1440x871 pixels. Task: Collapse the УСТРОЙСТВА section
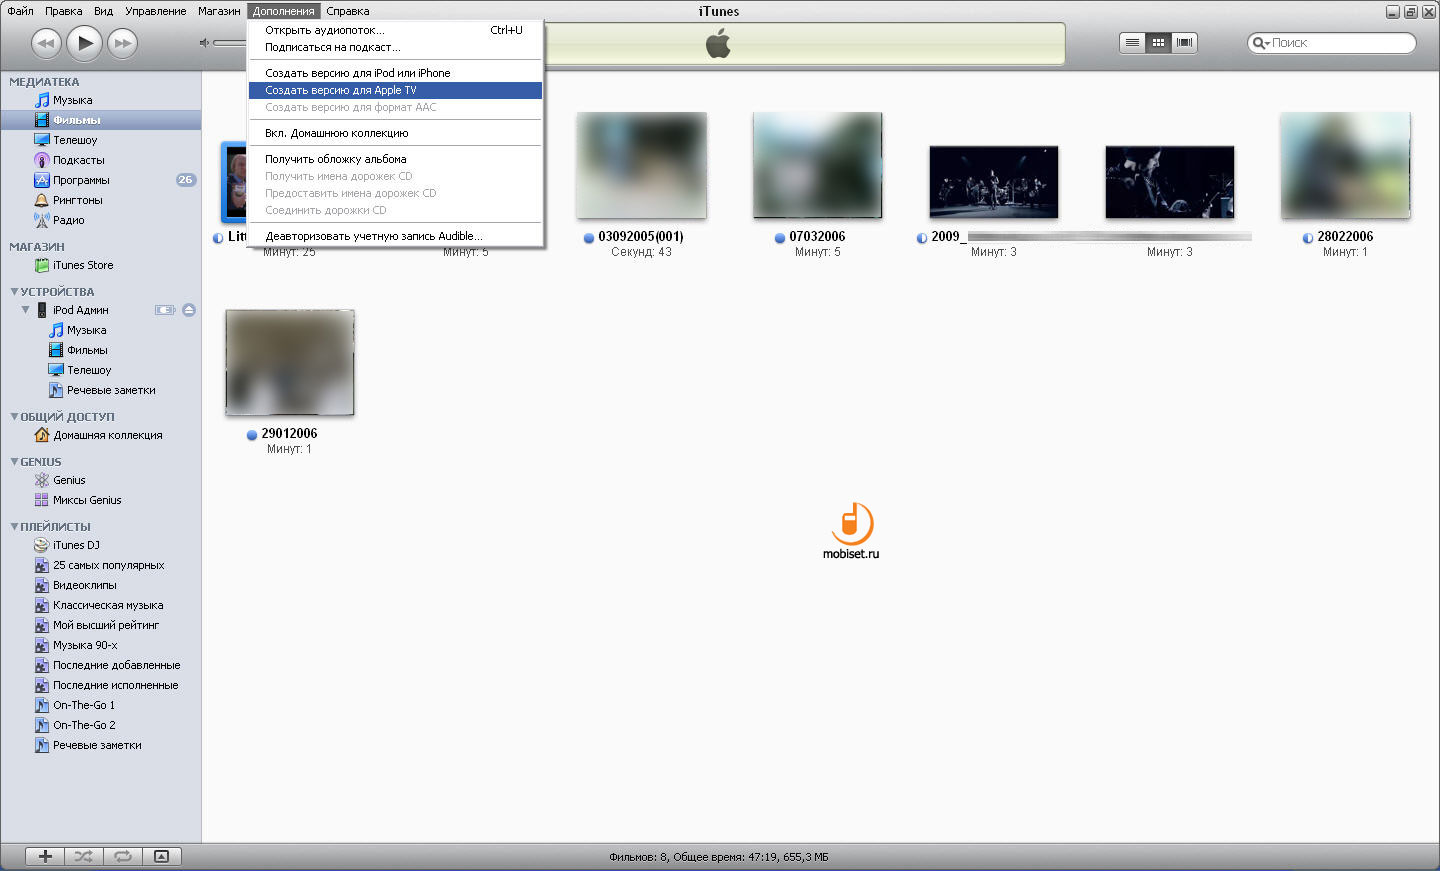pos(14,291)
